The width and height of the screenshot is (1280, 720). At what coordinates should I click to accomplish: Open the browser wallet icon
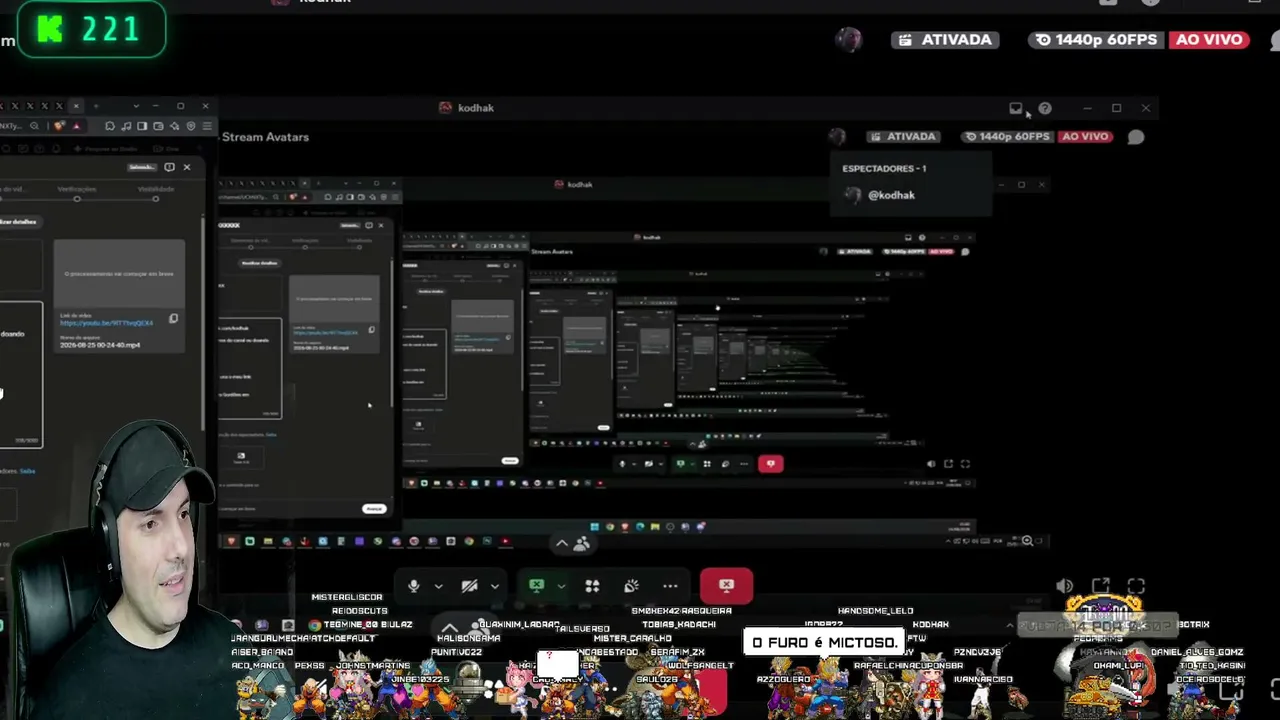coord(158,126)
